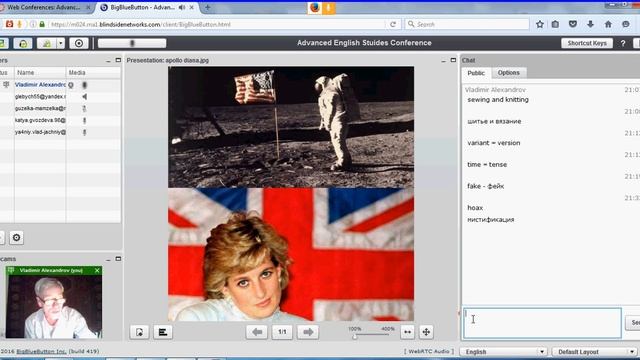Select user Vladimir Alexandrov in the list
This screenshot has width=640, height=360.
coord(40,85)
